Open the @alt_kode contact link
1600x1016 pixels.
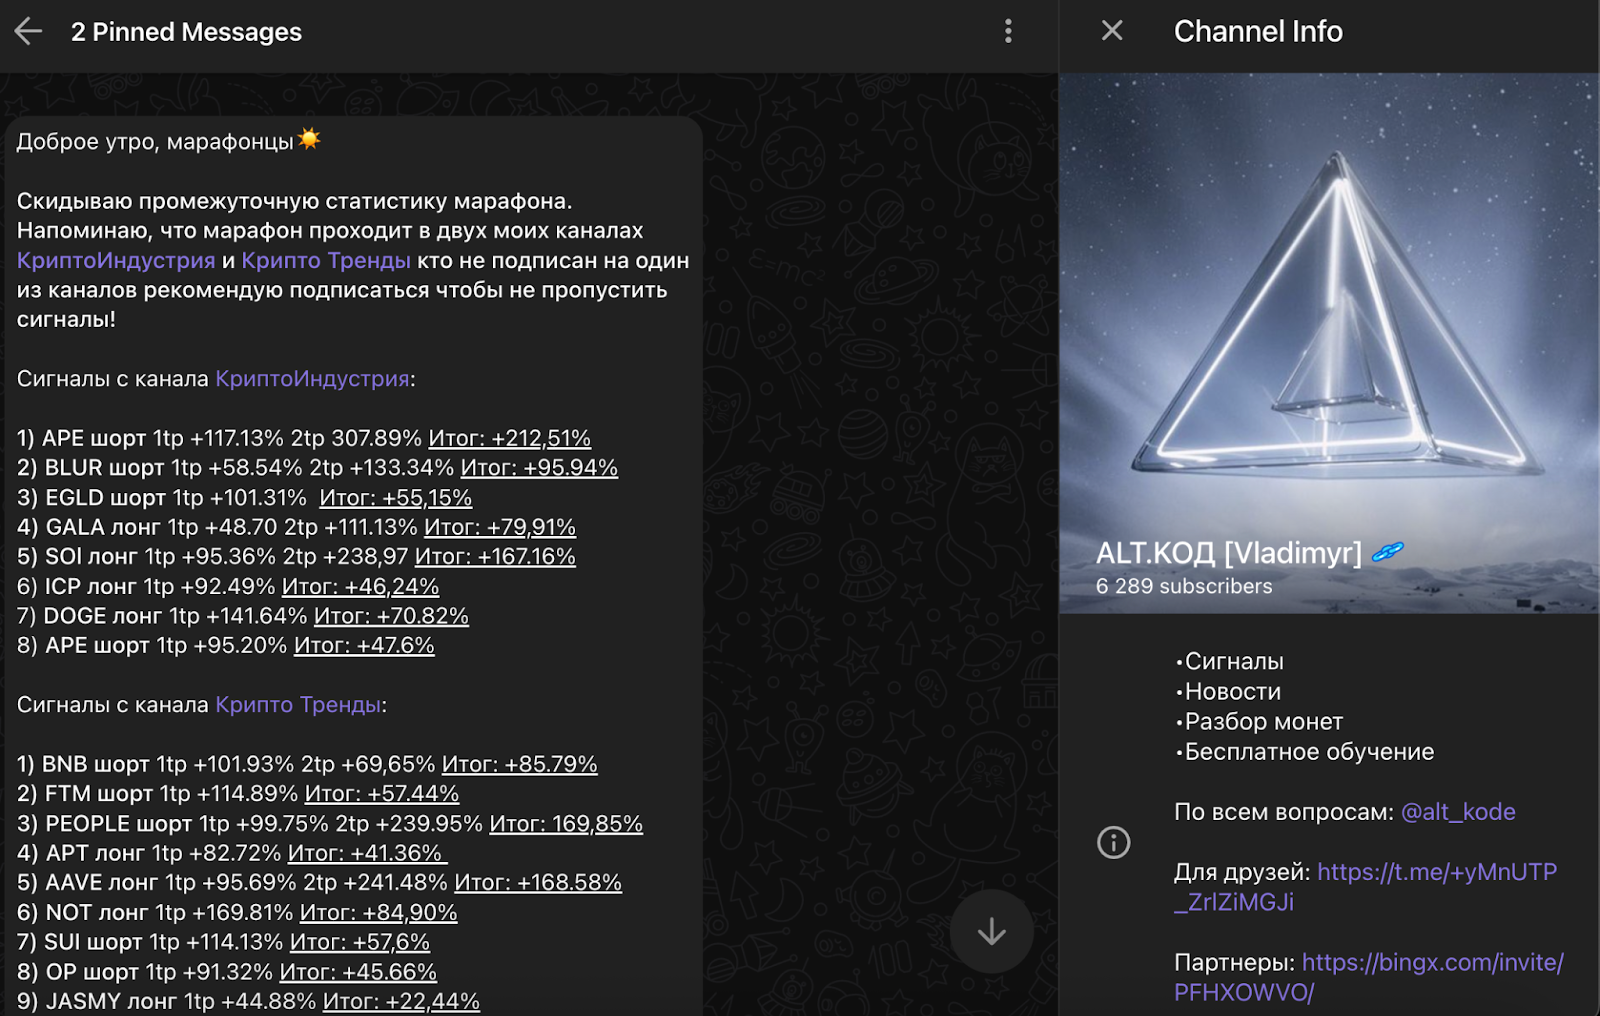pyautogui.click(x=1458, y=812)
